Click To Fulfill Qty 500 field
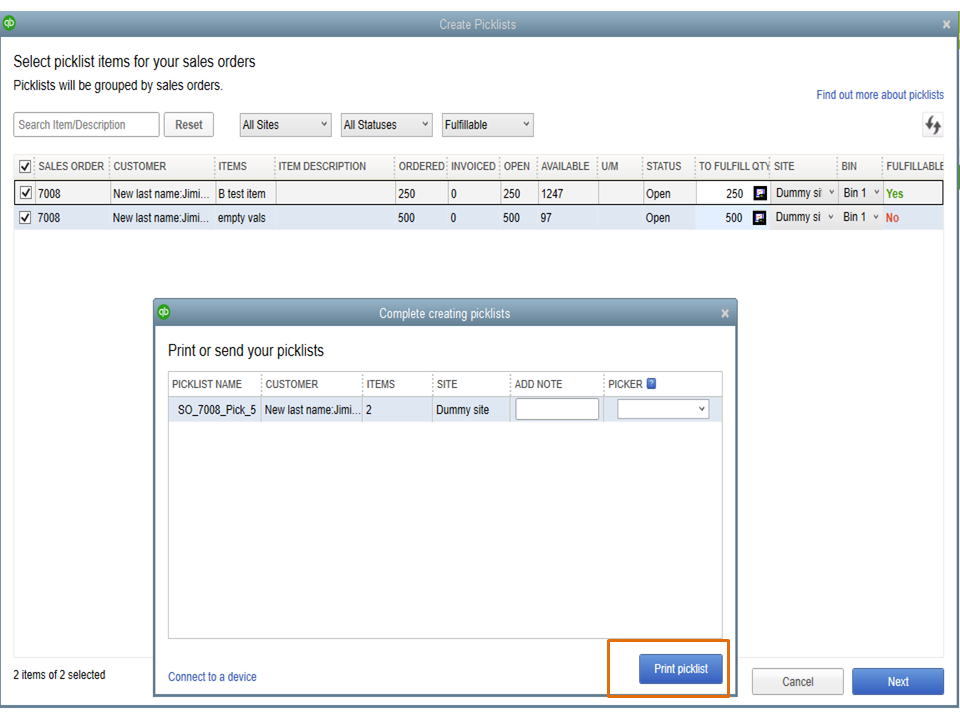This screenshot has width=960, height=720. tap(723, 217)
